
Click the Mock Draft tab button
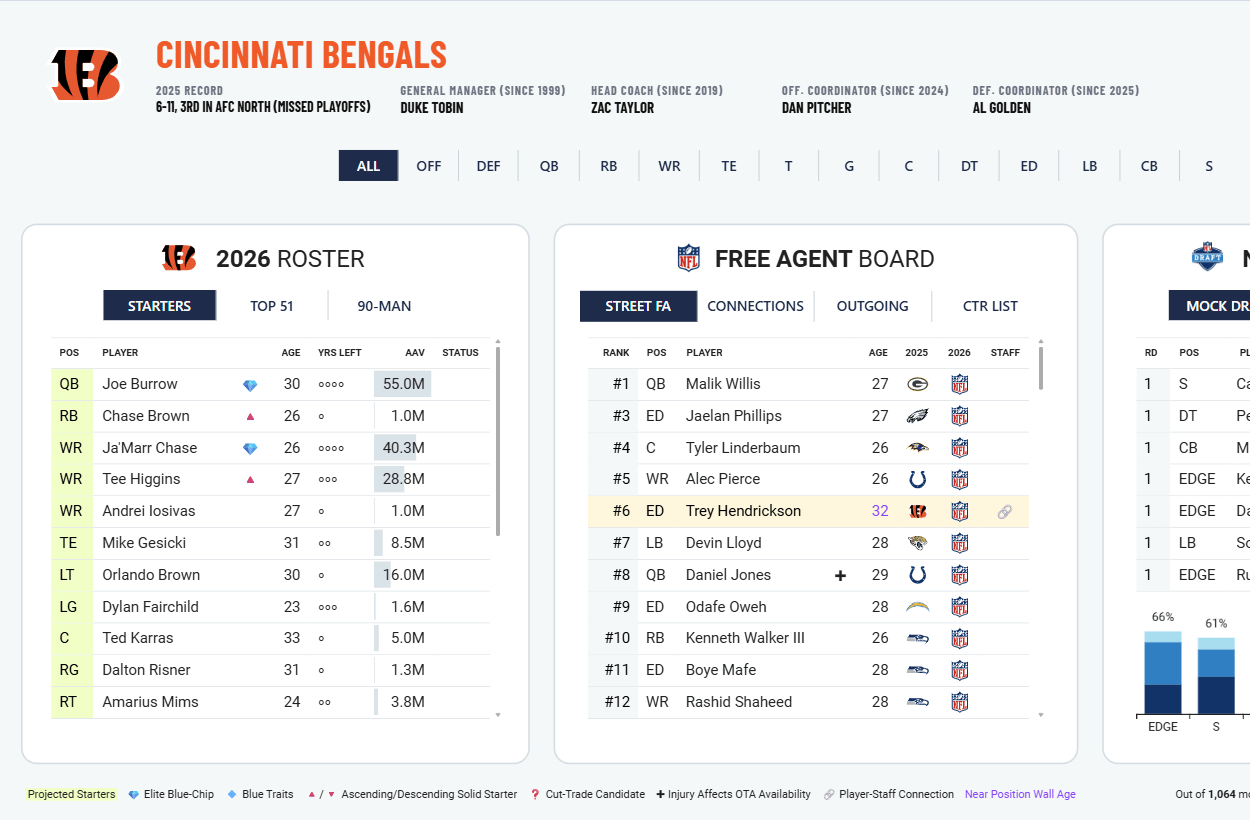(1210, 306)
